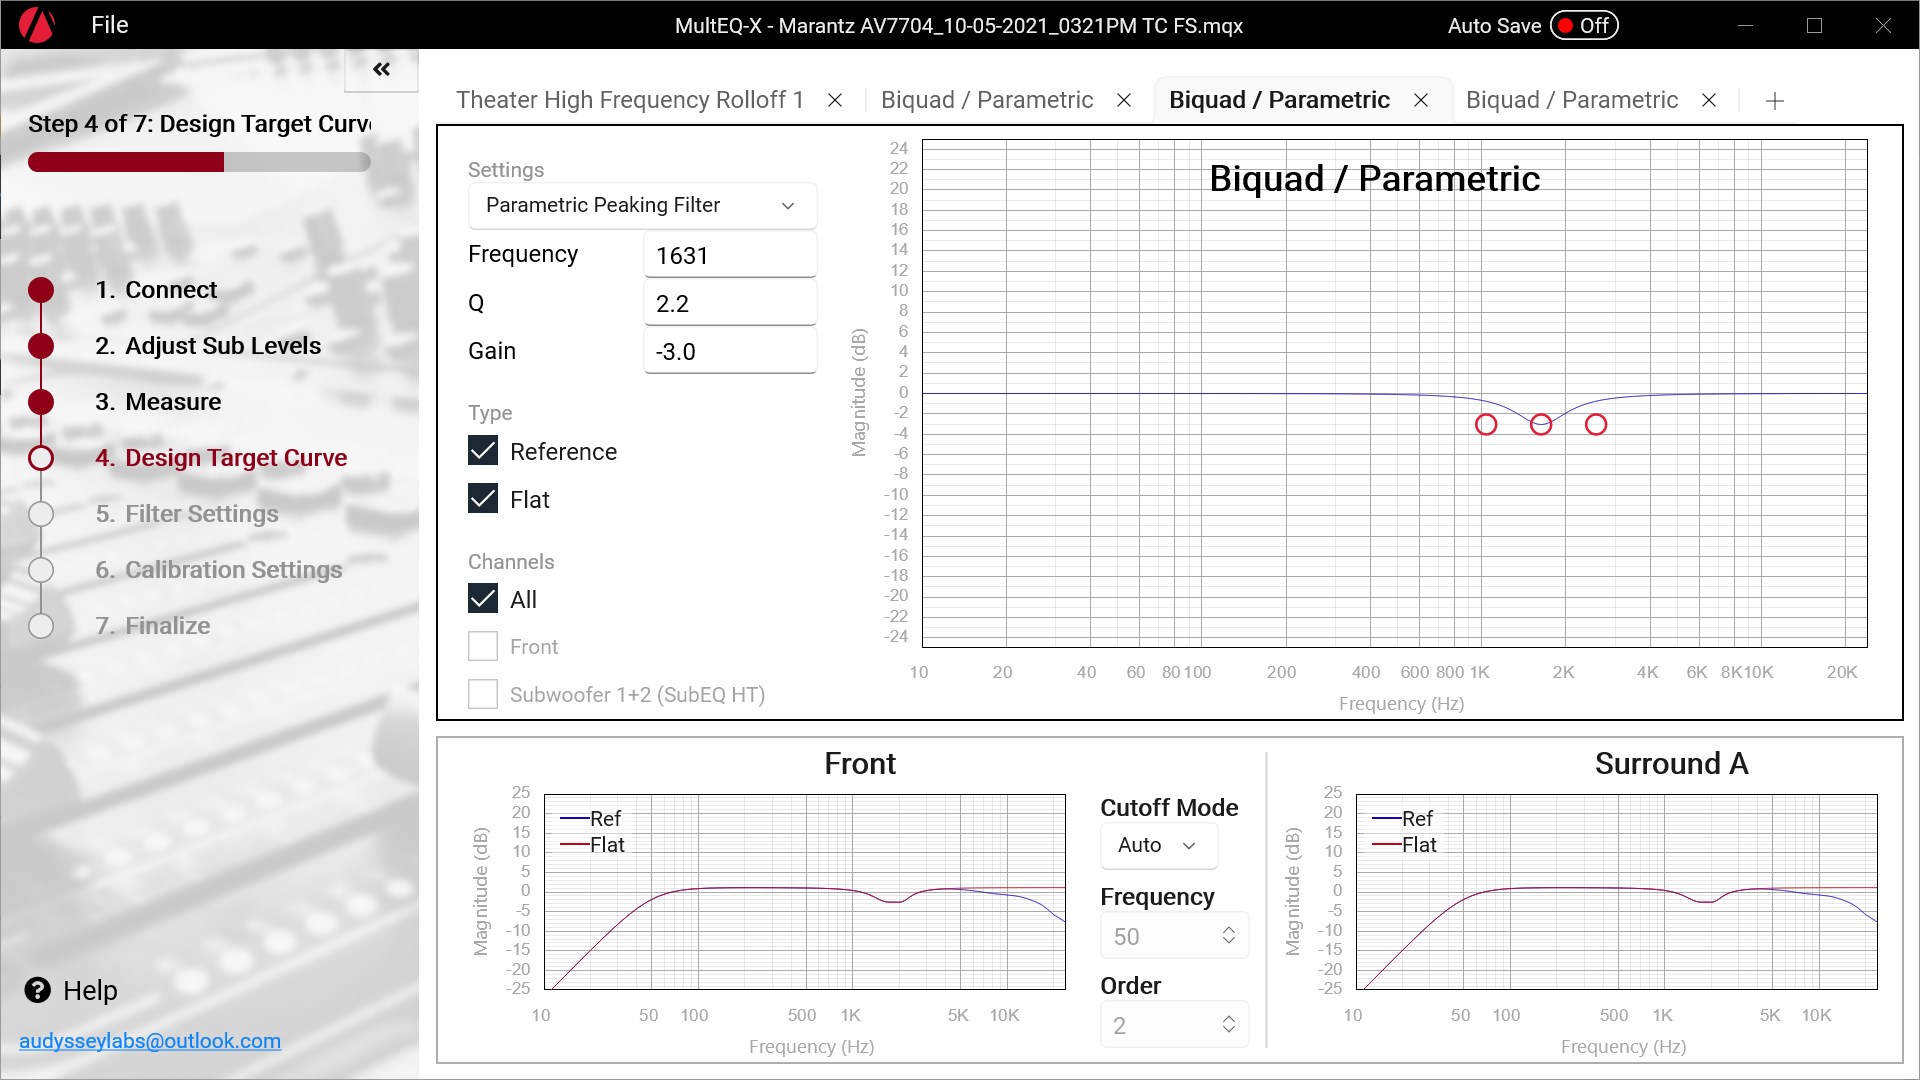
Task: Click the Design Target Curve step circle
Action: pyautogui.click(x=41, y=458)
